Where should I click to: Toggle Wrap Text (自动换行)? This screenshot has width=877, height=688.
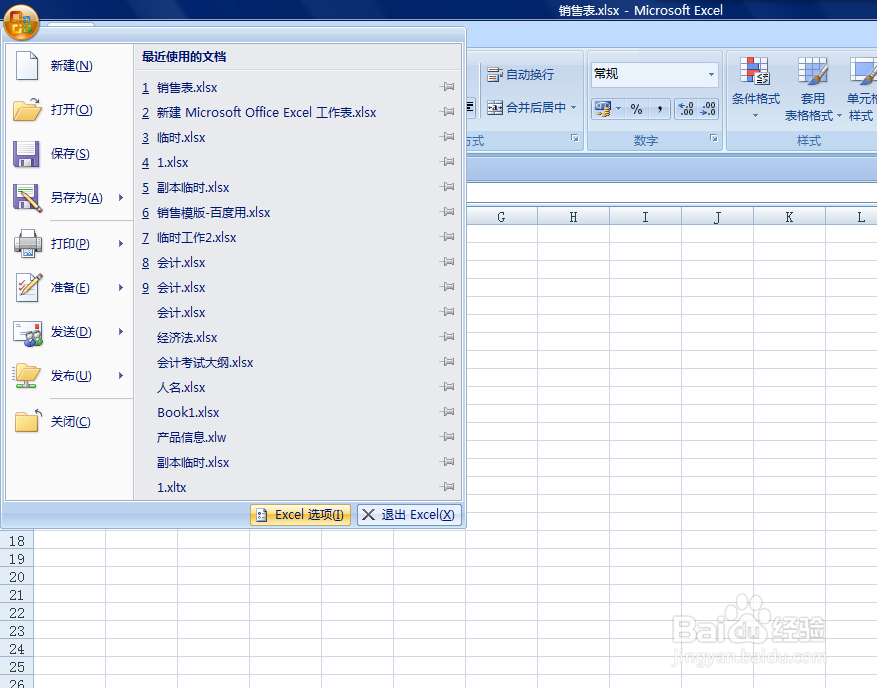tap(520, 74)
